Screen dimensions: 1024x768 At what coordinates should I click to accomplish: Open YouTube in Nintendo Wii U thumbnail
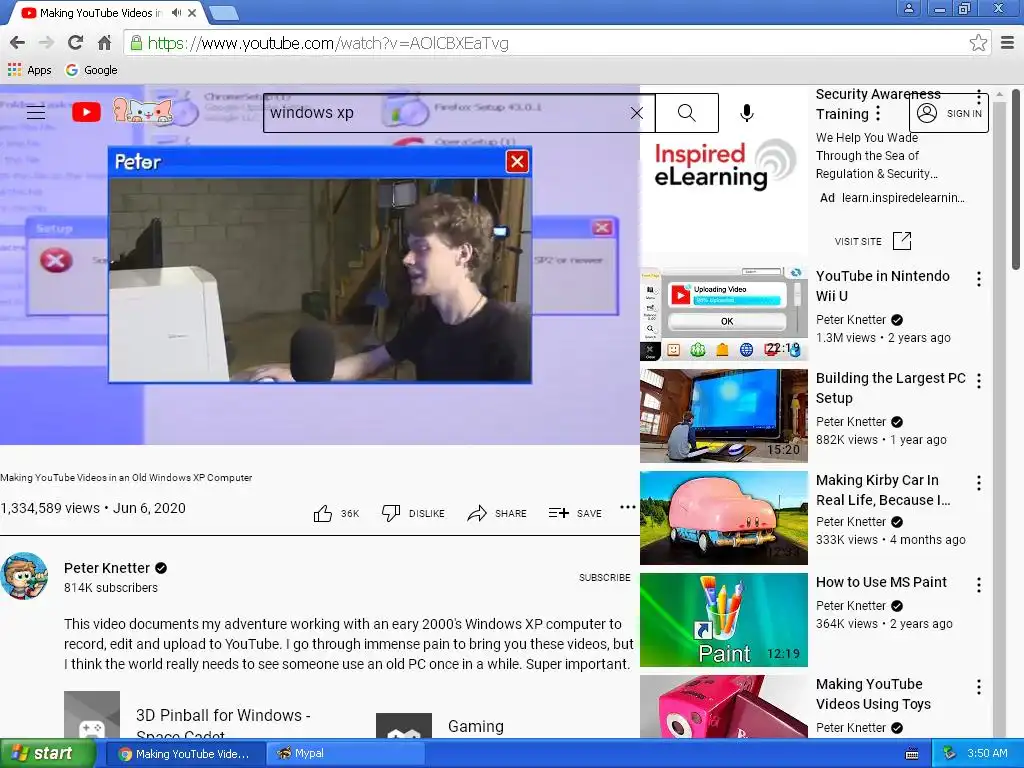click(724, 314)
